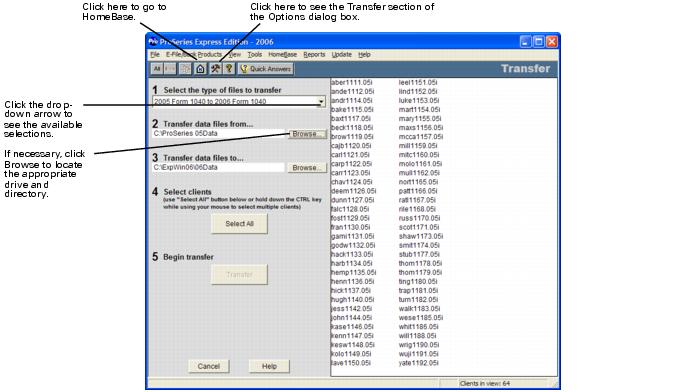Open the E-File/Bank Products menu
Image resolution: width=698 pixels, height=392 pixels.
pyautogui.click(x=194, y=54)
